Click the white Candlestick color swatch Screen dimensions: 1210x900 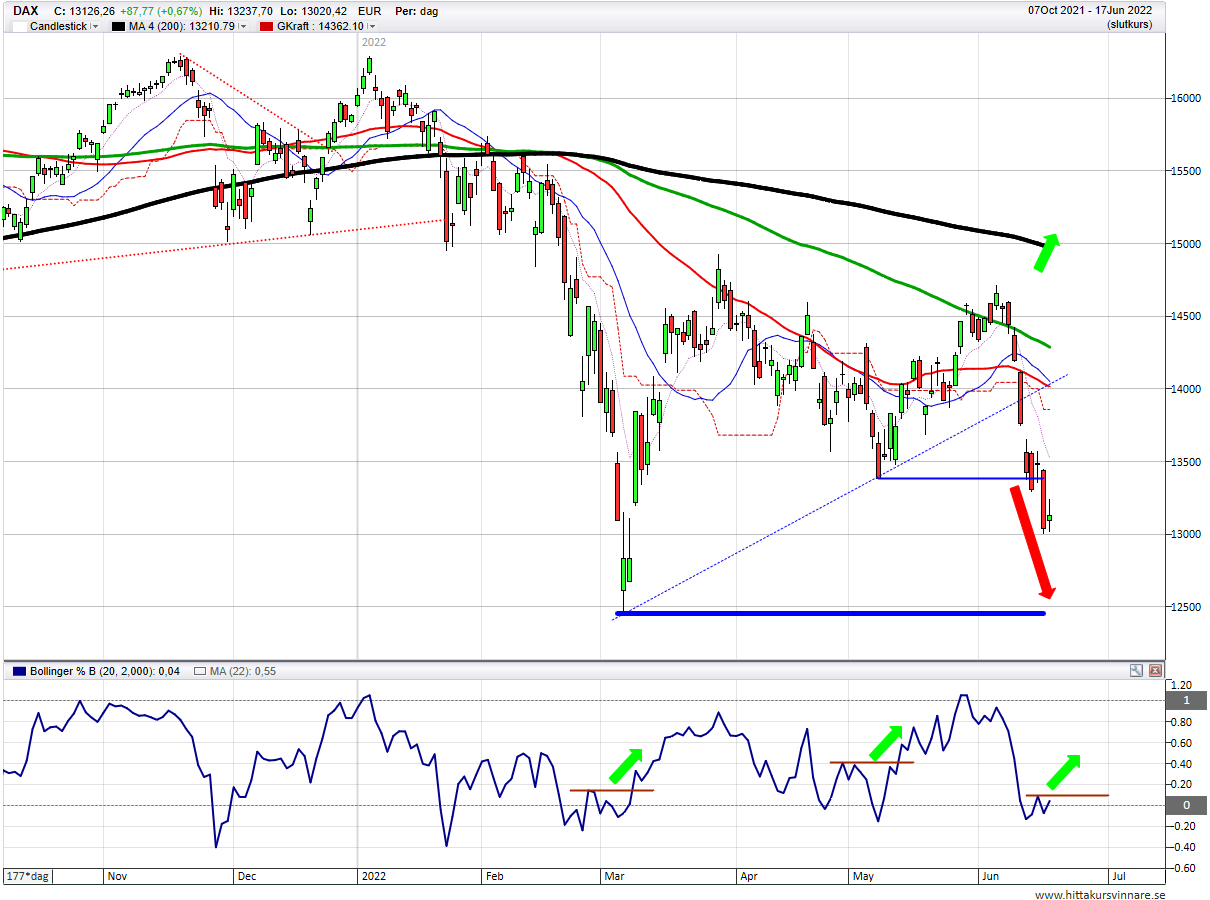pyautogui.click(x=19, y=26)
